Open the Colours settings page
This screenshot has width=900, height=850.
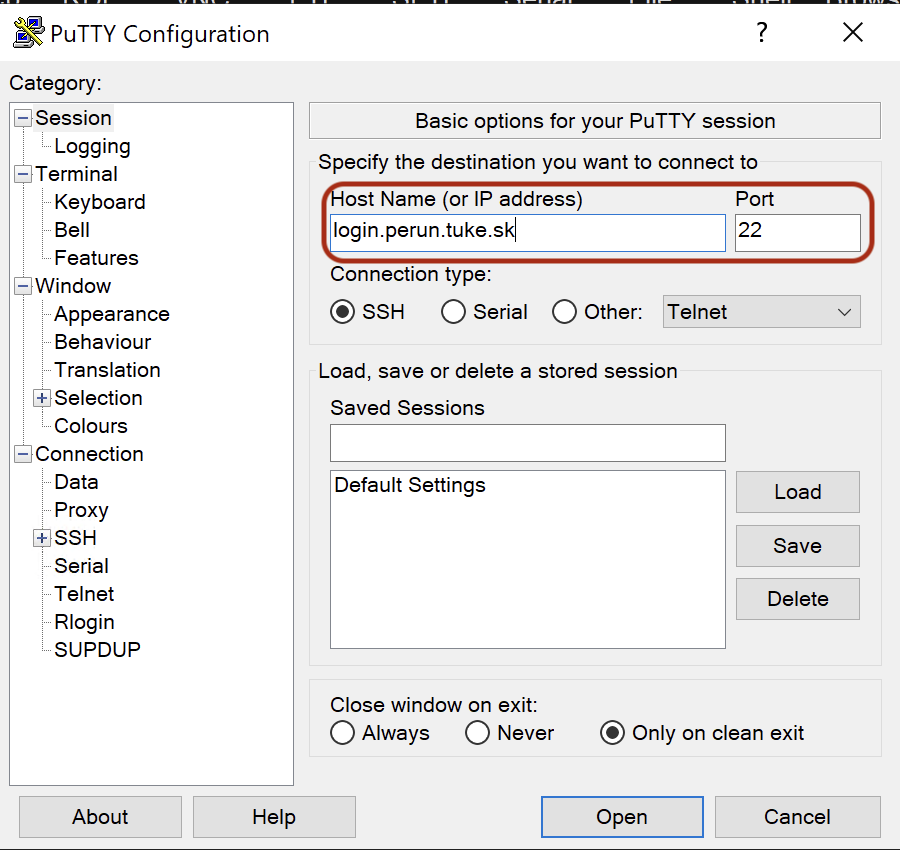pyautogui.click(x=90, y=425)
